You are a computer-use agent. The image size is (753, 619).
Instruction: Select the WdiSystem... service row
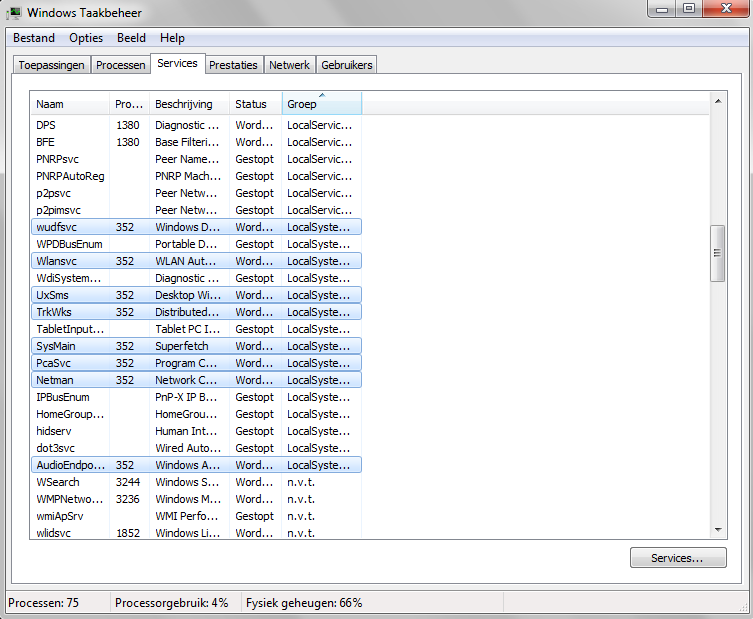pos(196,278)
